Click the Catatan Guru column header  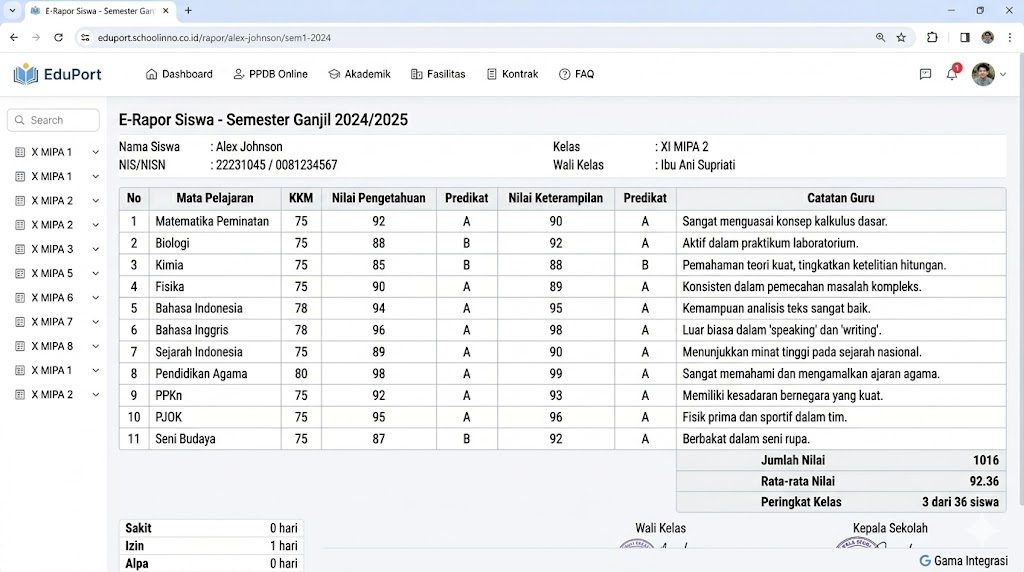pyautogui.click(x=840, y=199)
